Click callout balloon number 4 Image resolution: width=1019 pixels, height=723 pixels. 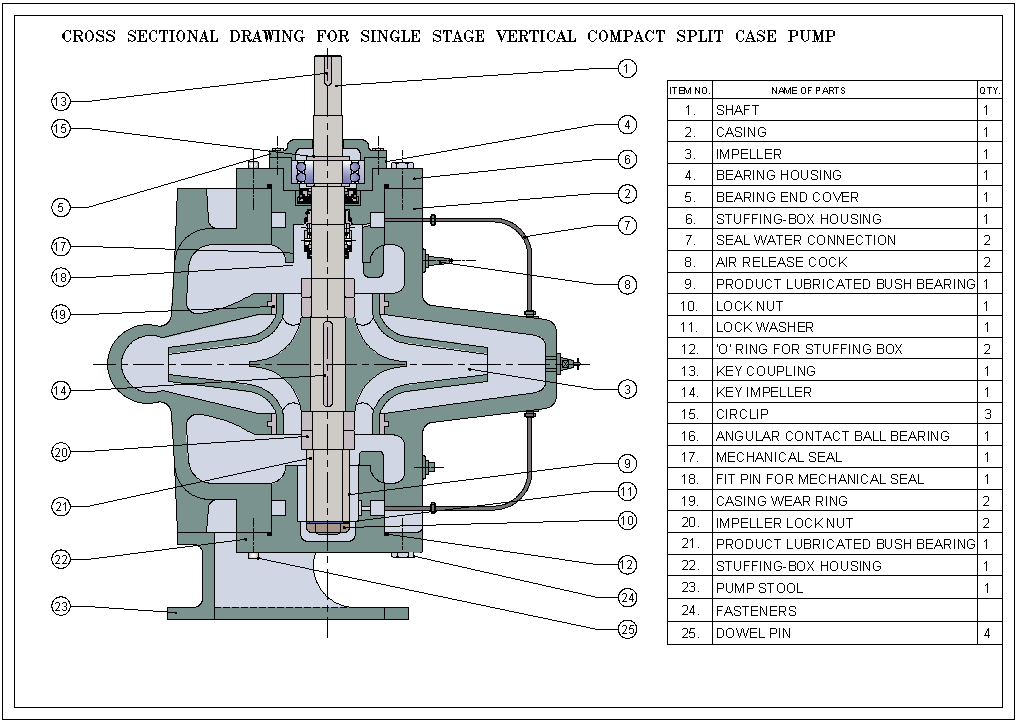626,124
